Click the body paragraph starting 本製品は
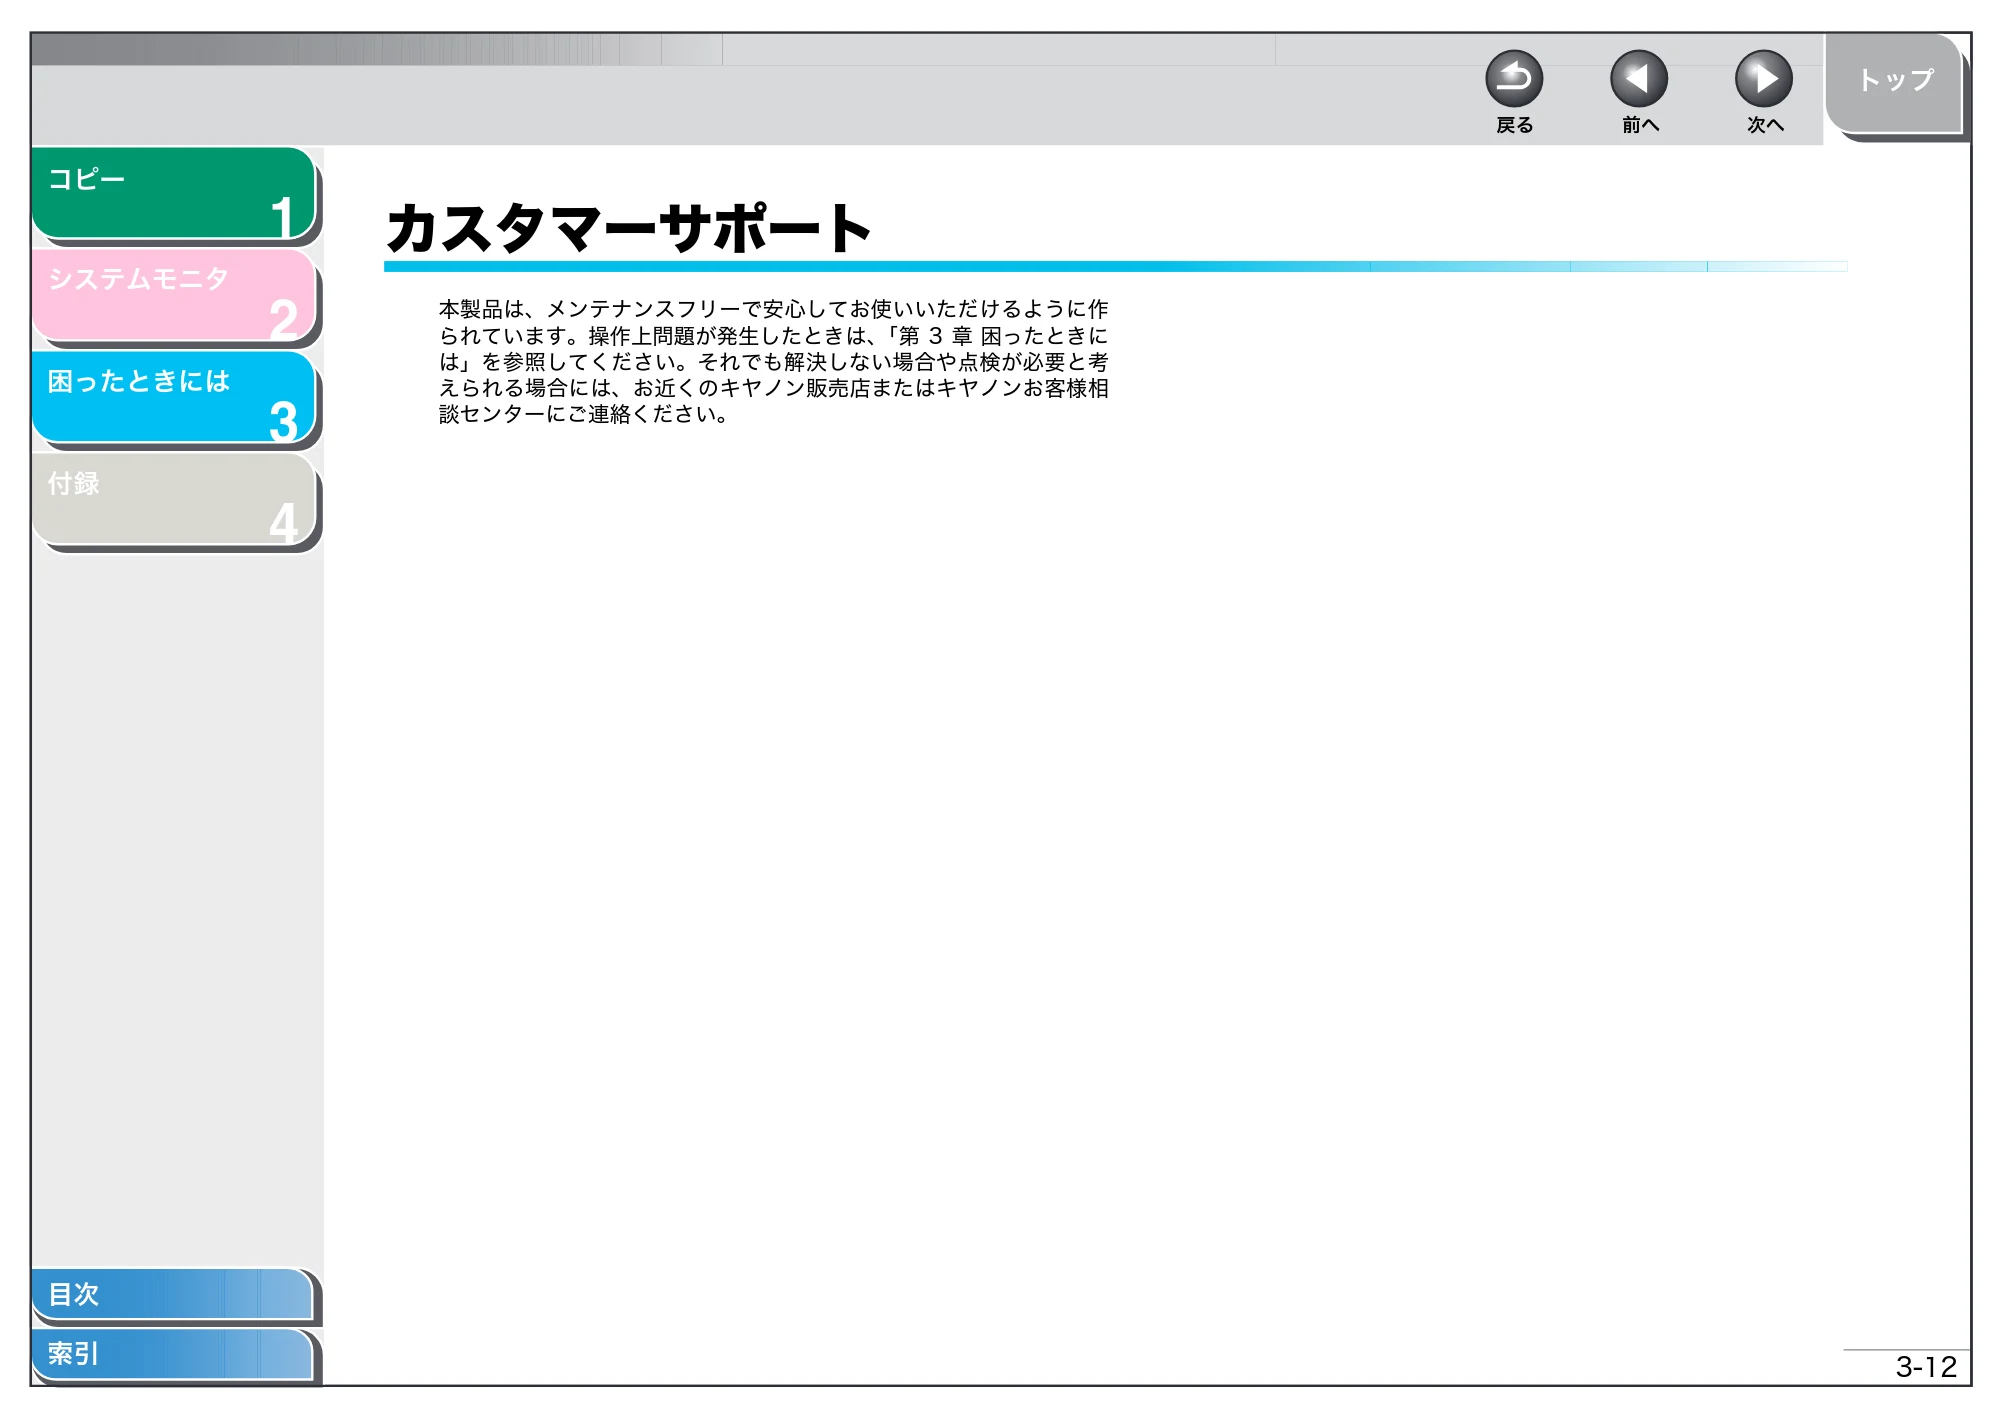Screen dimensions: 2000x1415 774,361
